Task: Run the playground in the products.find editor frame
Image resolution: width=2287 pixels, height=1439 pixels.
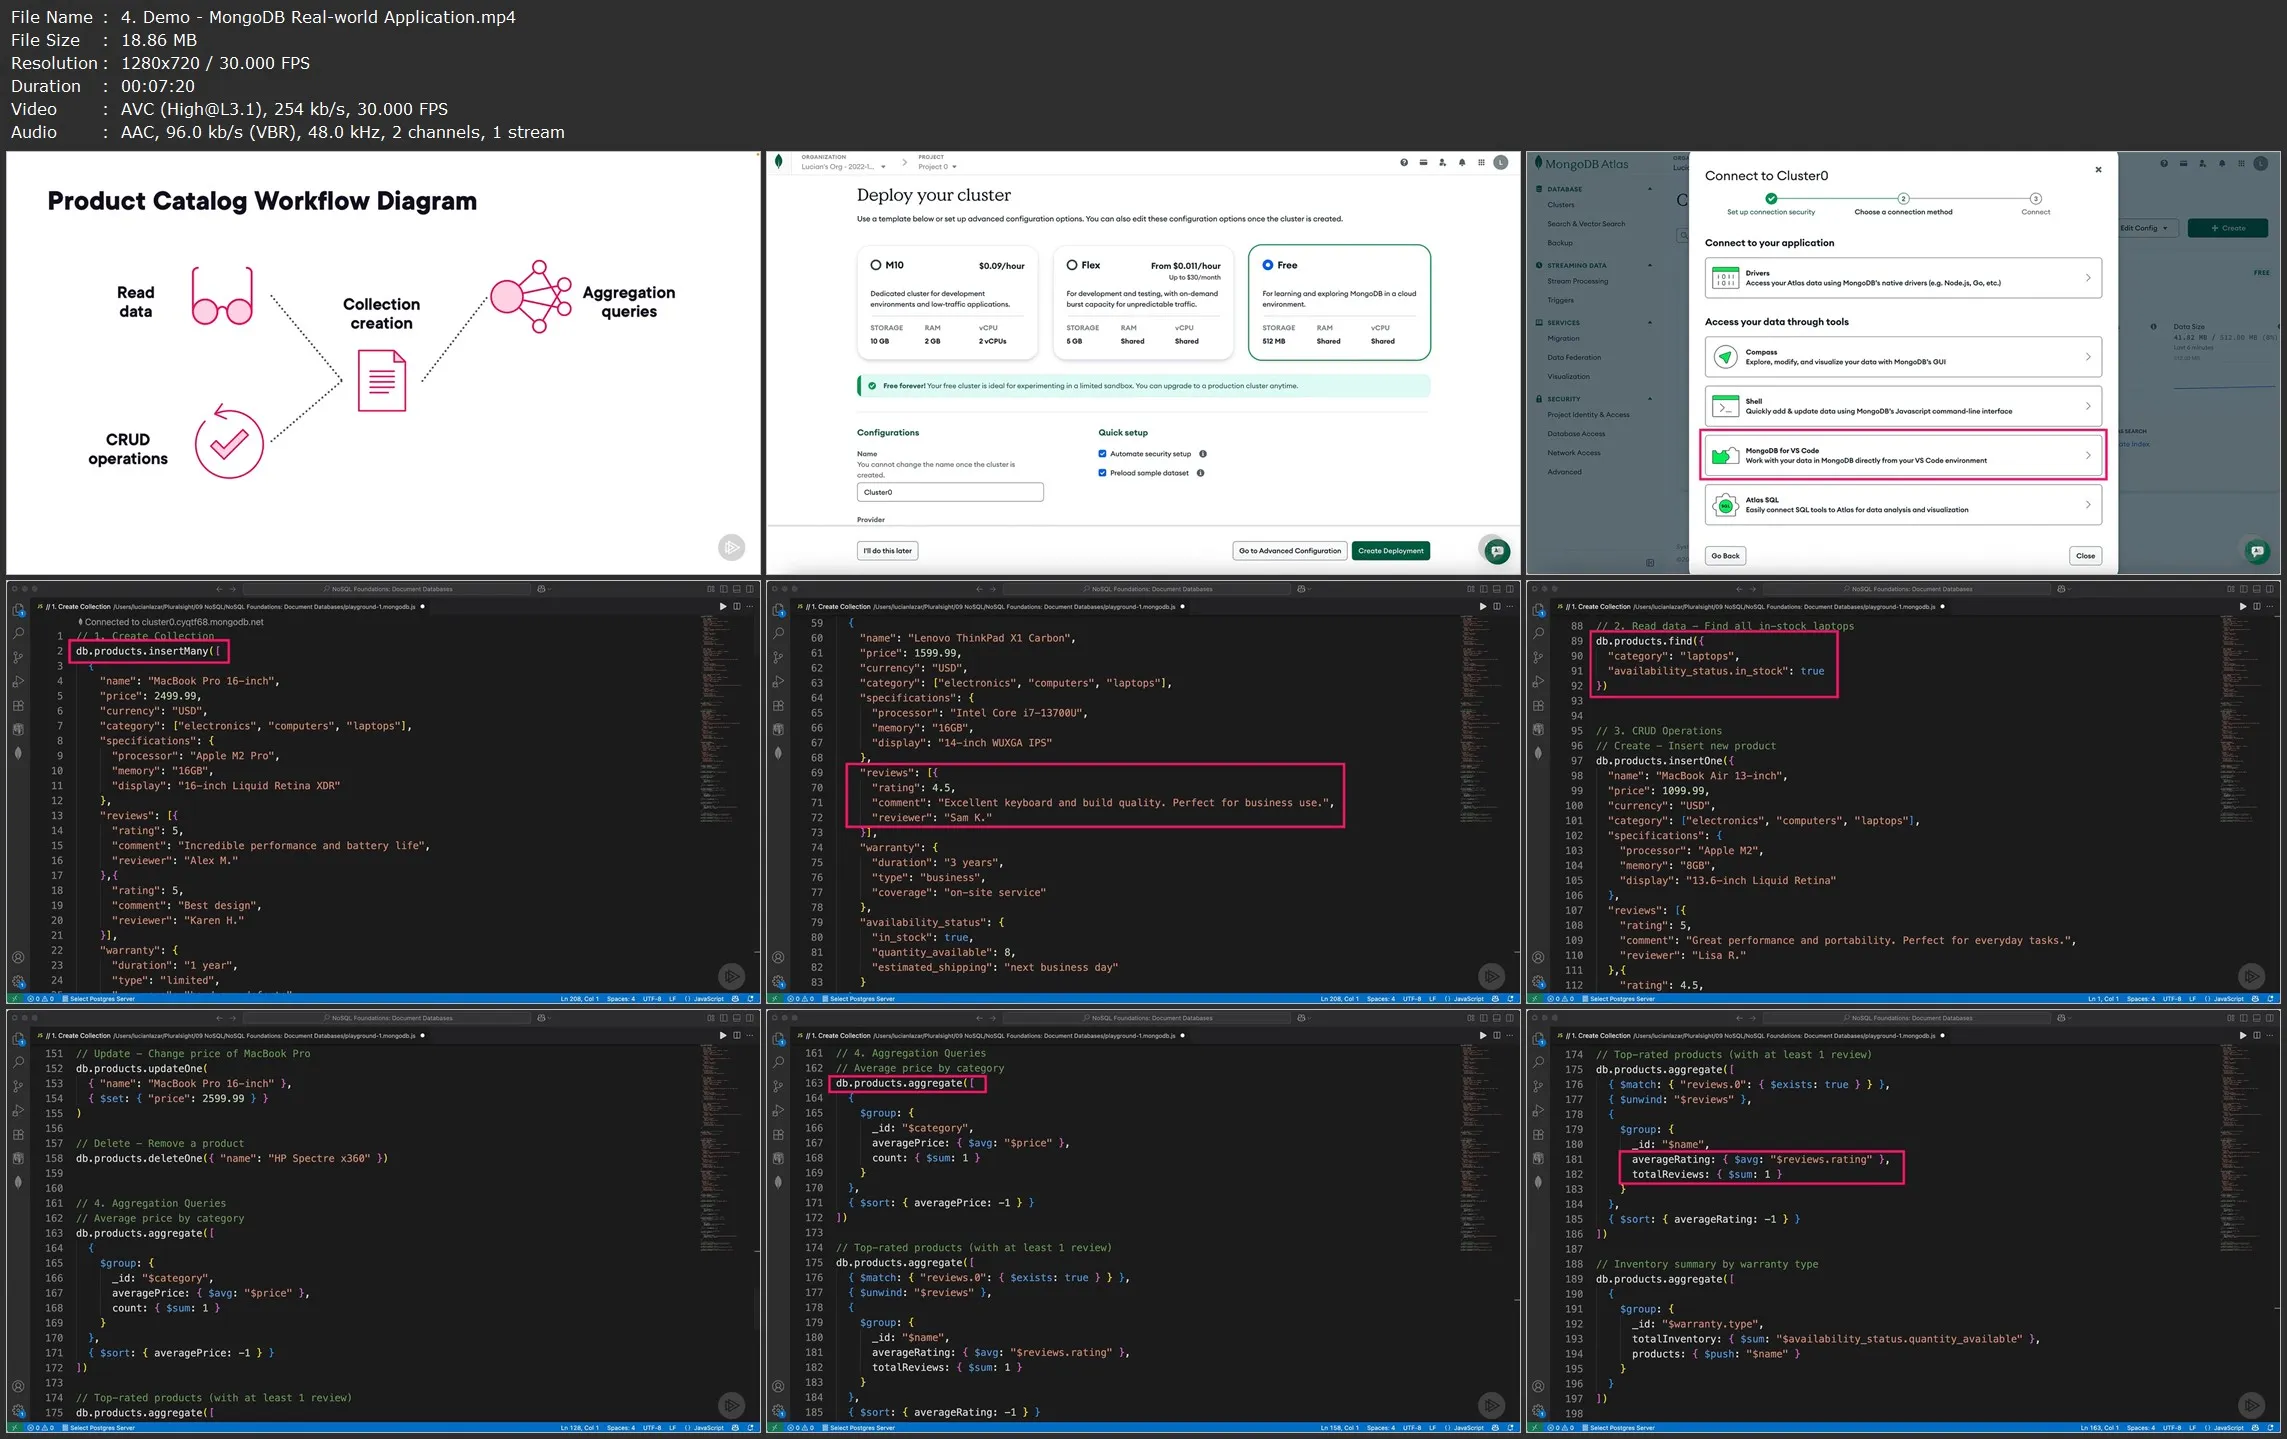Action: click(2243, 606)
